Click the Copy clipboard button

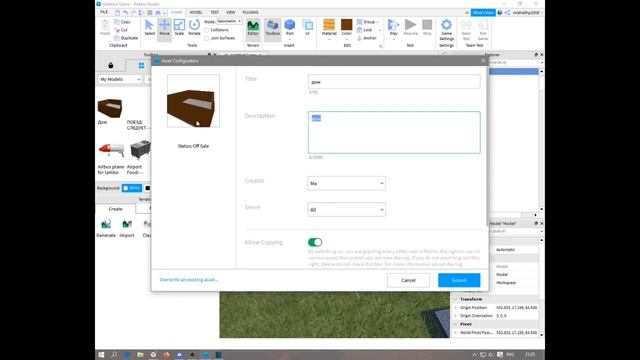click(x=122, y=22)
